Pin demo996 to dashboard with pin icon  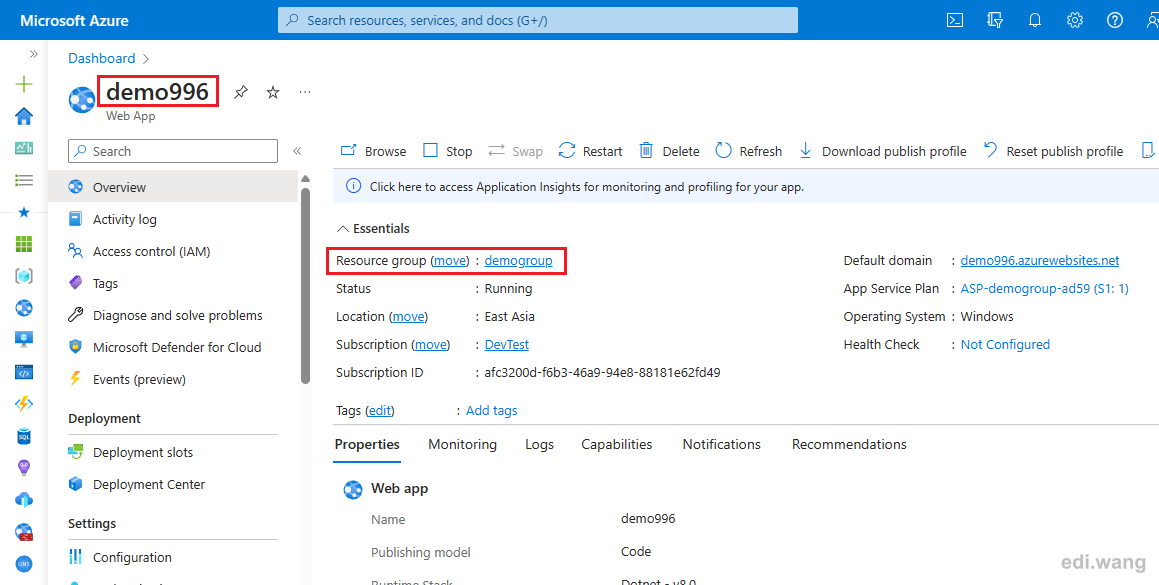point(240,92)
